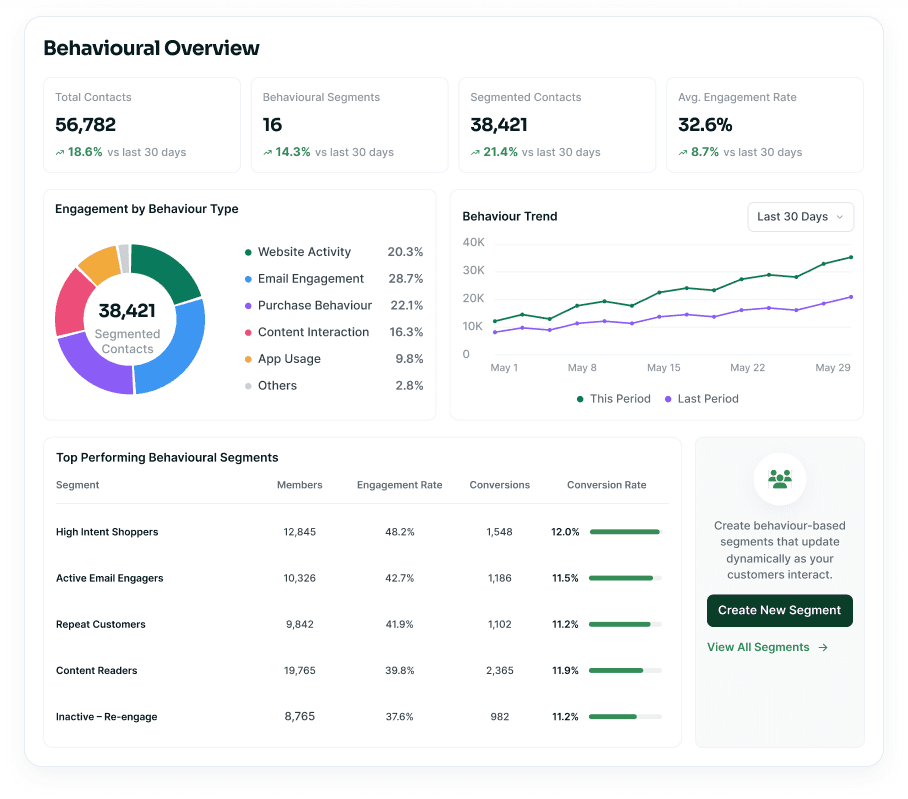The height and width of the screenshot is (799, 908).
Task: Click the purple dot beside Purchase Behaviour
Action: pos(248,306)
